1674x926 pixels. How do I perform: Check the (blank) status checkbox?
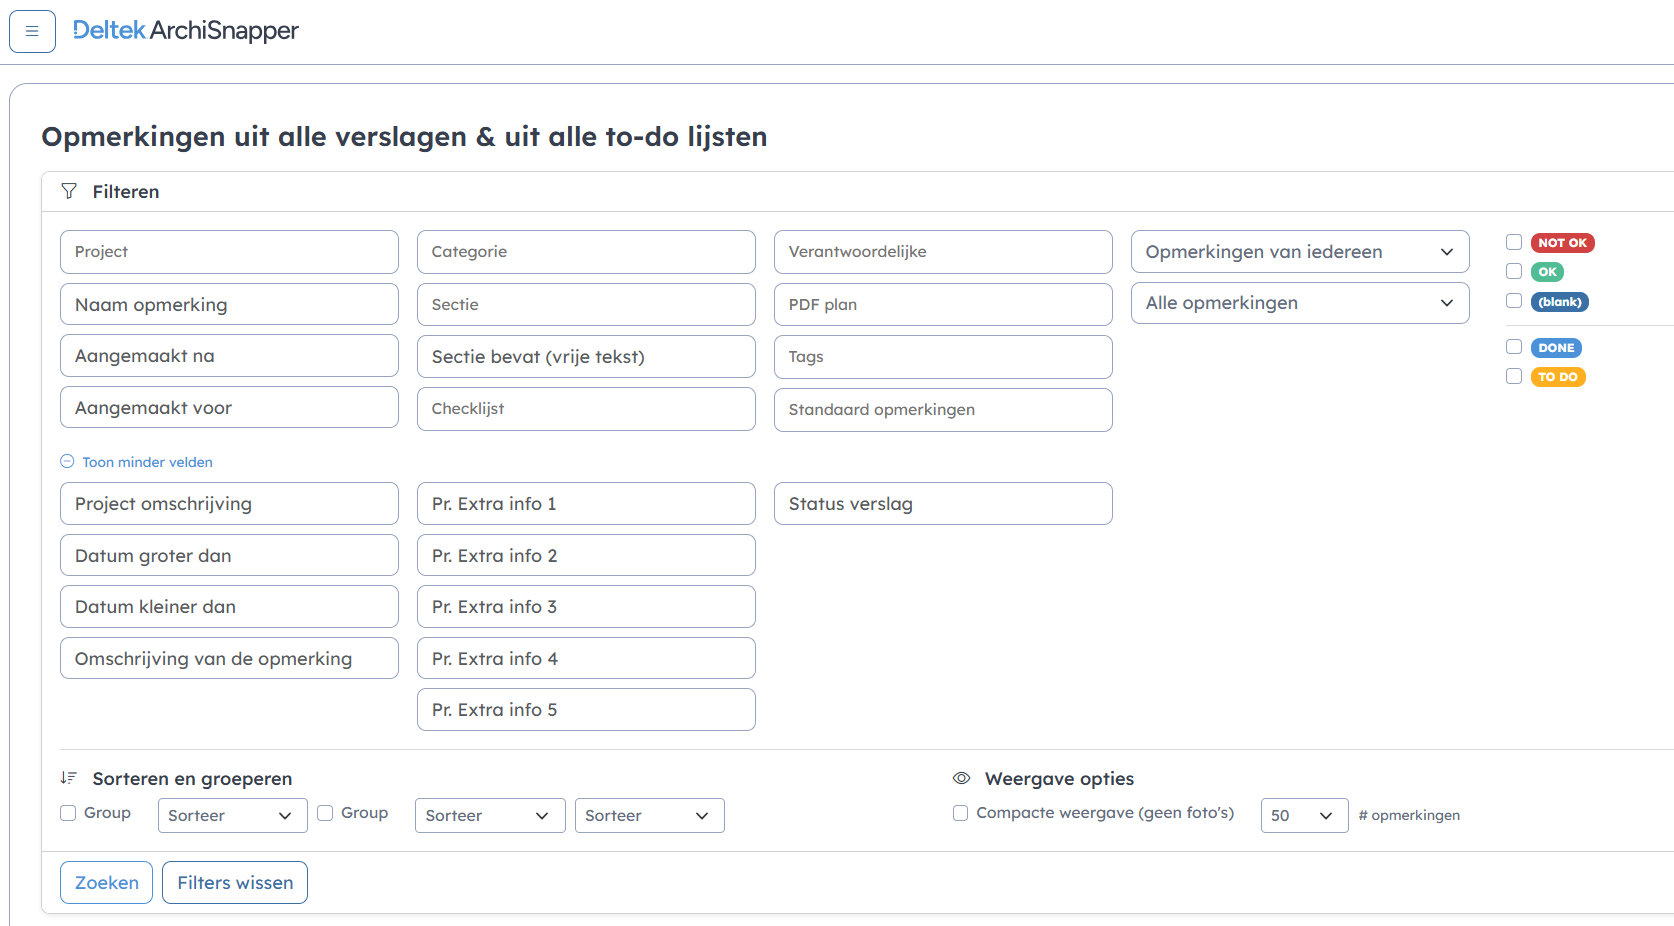(x=1514, y=301)
